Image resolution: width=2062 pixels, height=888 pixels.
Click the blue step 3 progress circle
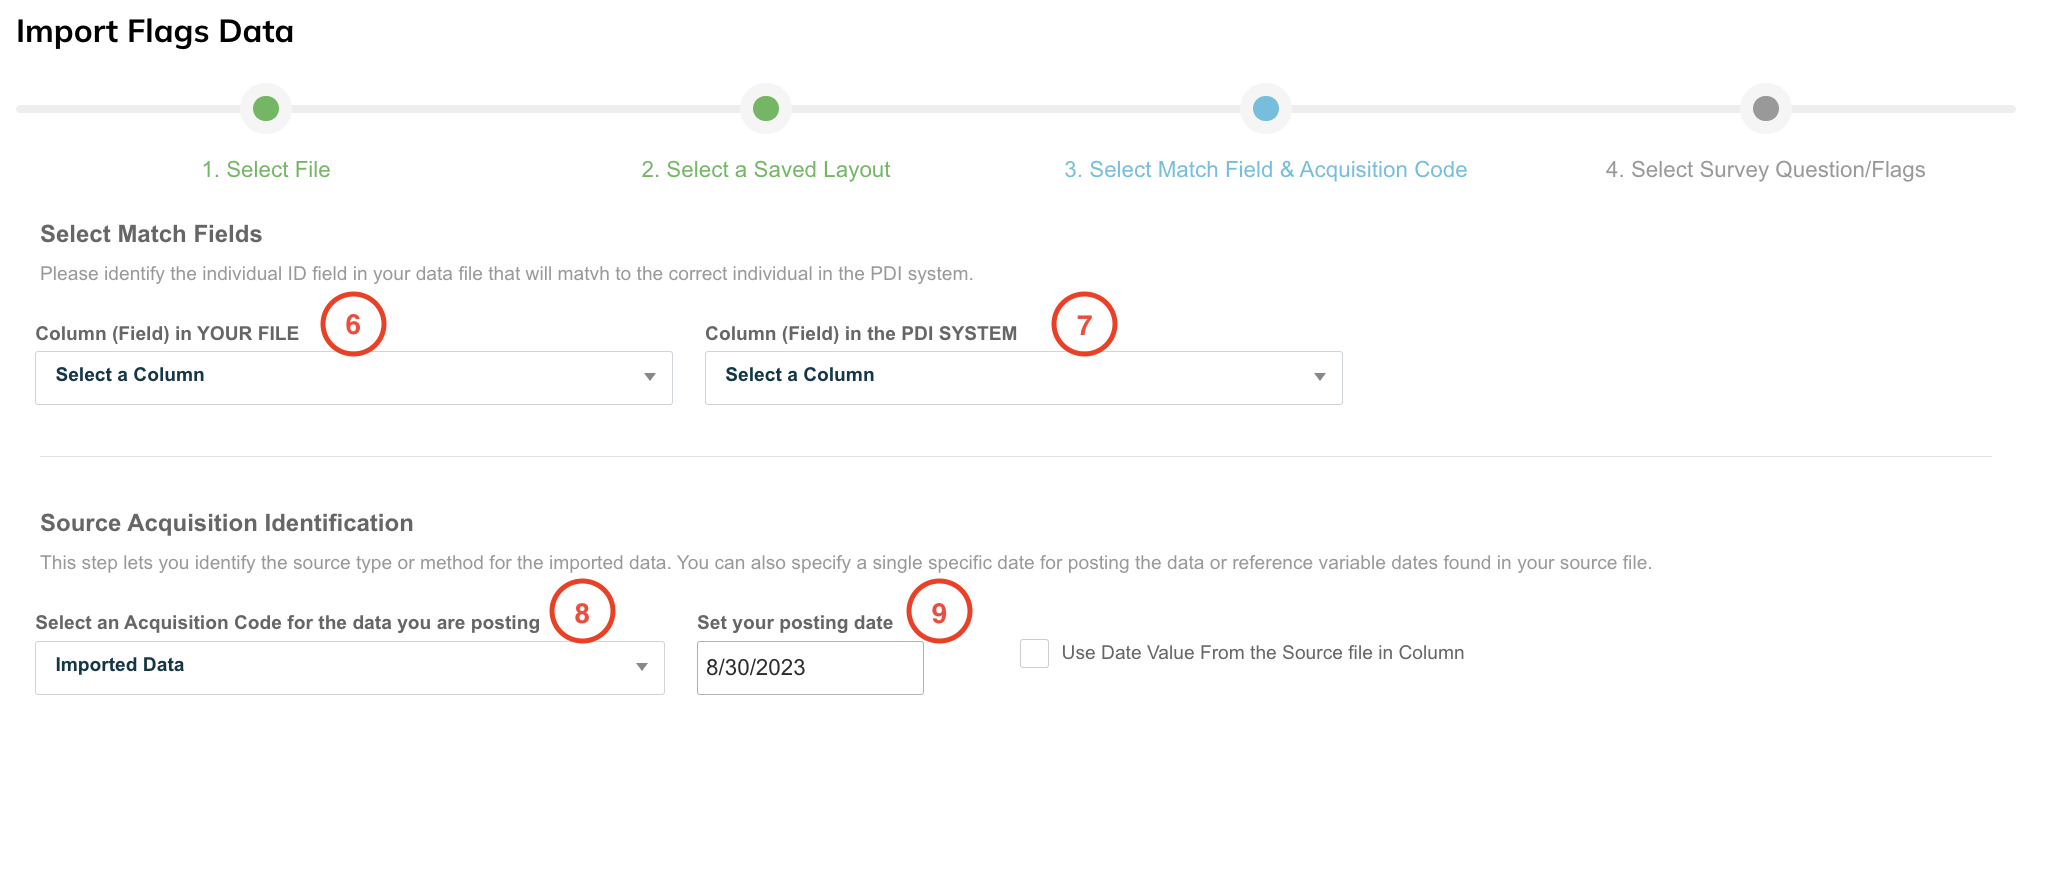(1266, 108)
